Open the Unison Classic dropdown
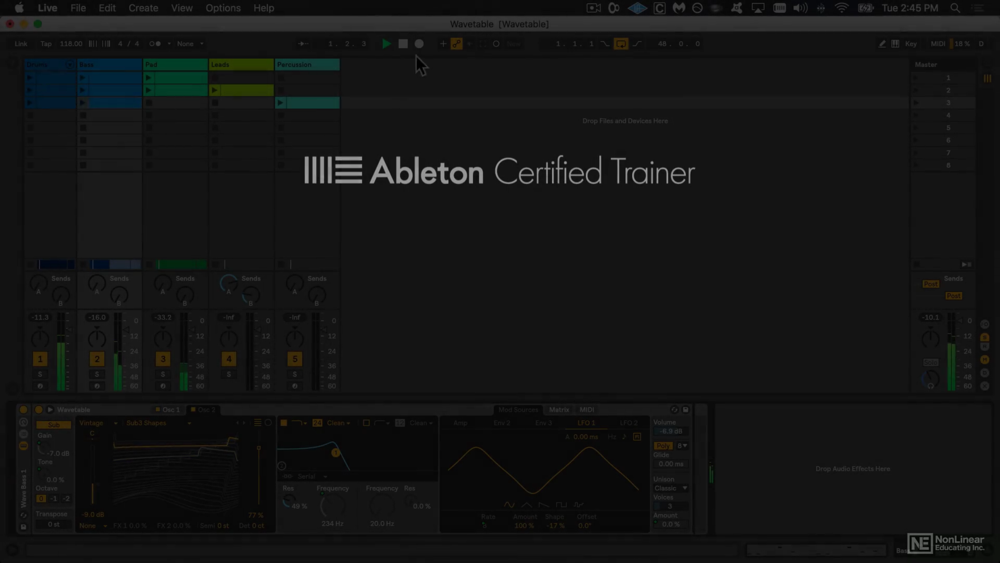 point(670,488)
